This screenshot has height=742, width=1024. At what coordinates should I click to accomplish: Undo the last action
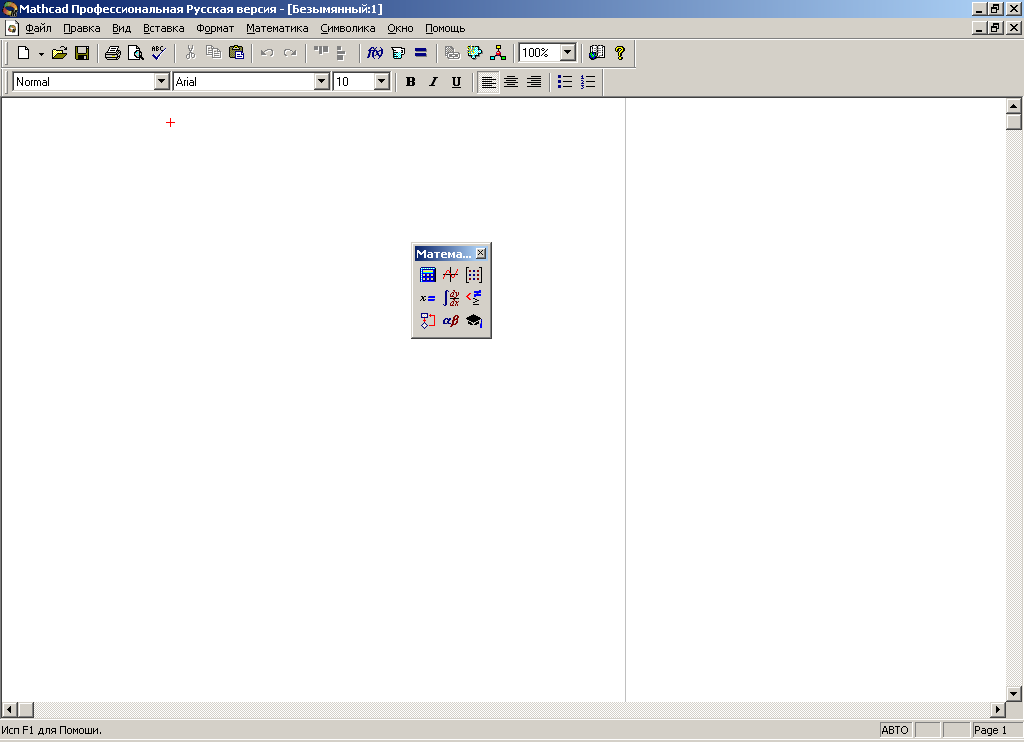point(266,53)
